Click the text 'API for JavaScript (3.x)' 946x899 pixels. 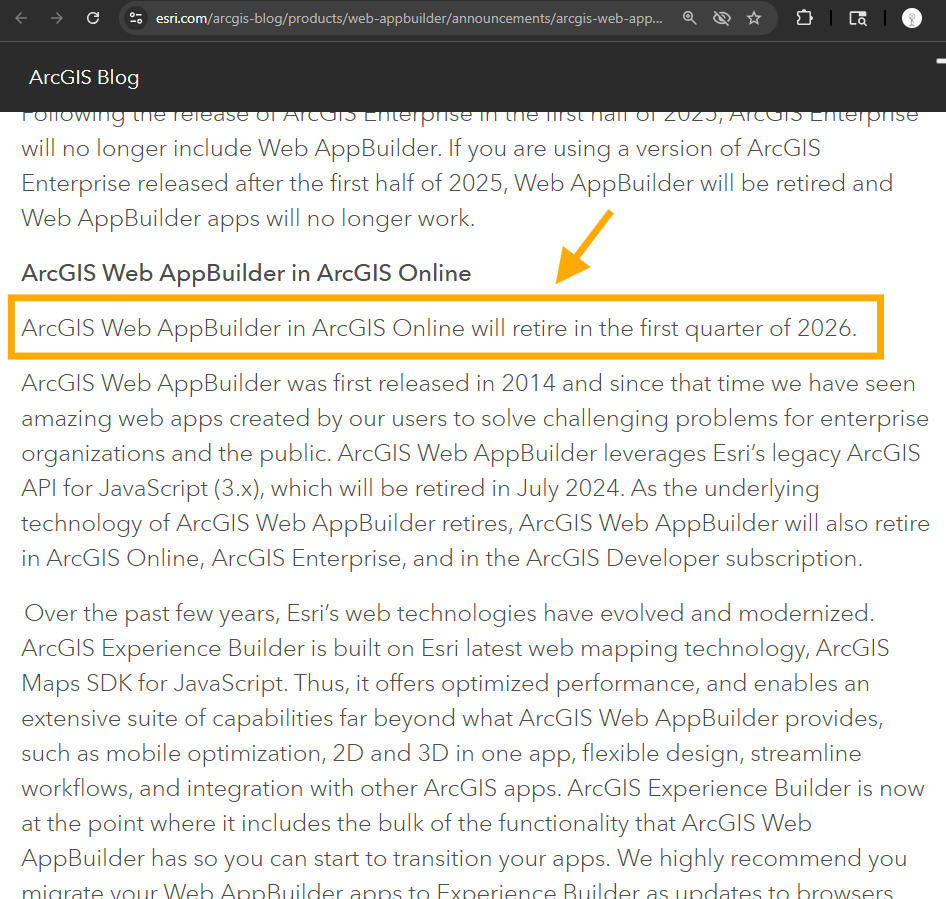pos(143,489)
